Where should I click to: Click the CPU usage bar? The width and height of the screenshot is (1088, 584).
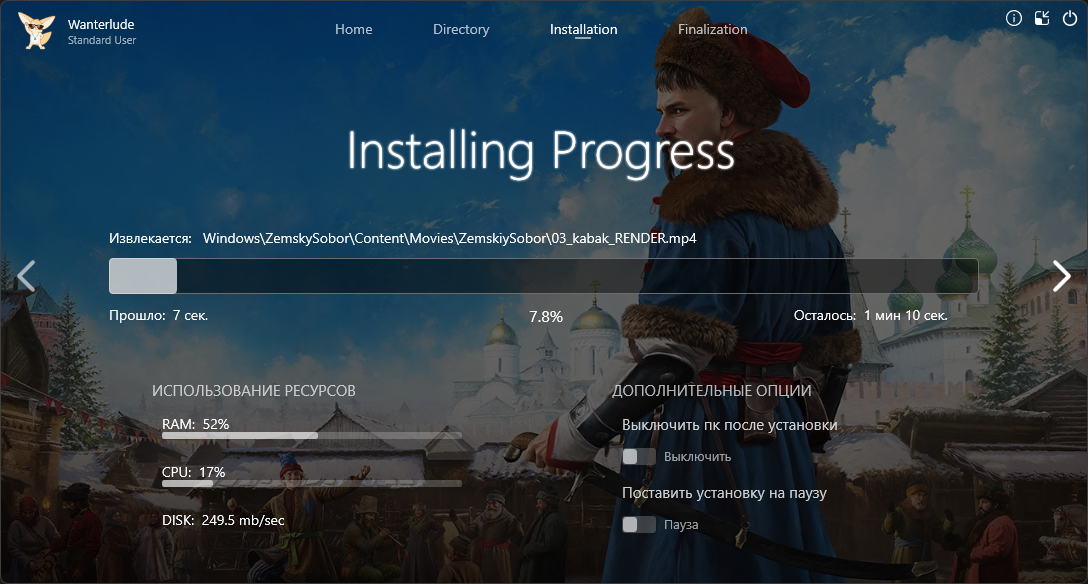point(311,483)
